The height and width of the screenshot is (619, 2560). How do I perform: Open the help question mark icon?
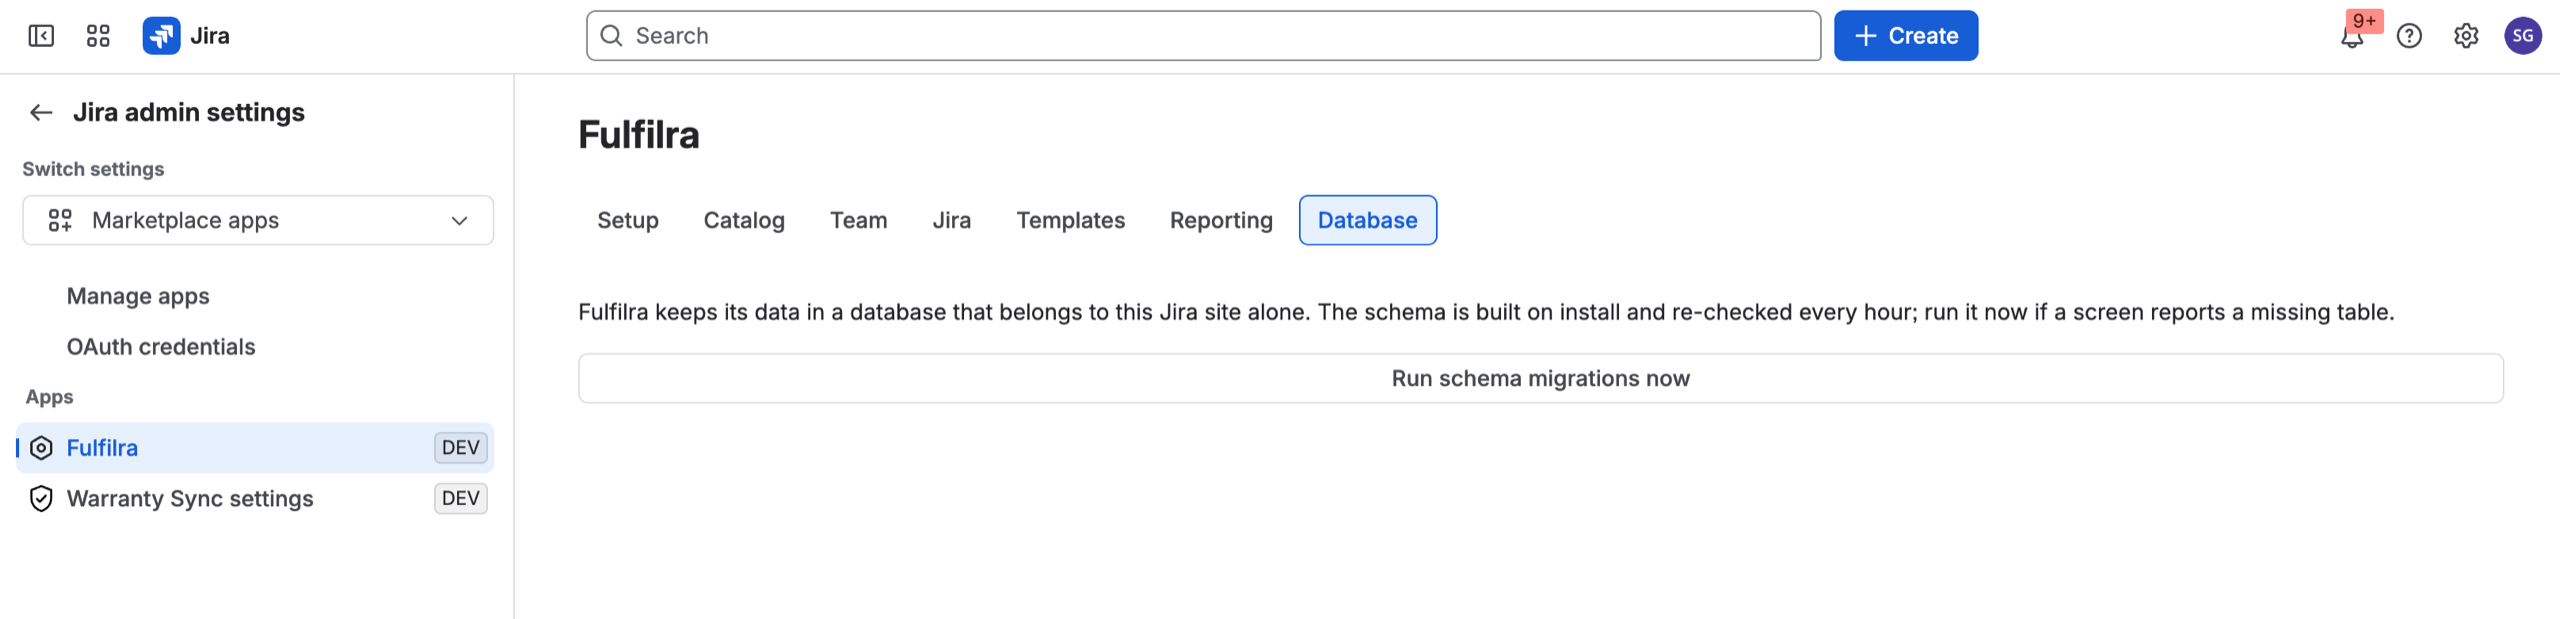[x=2409, y=36]
